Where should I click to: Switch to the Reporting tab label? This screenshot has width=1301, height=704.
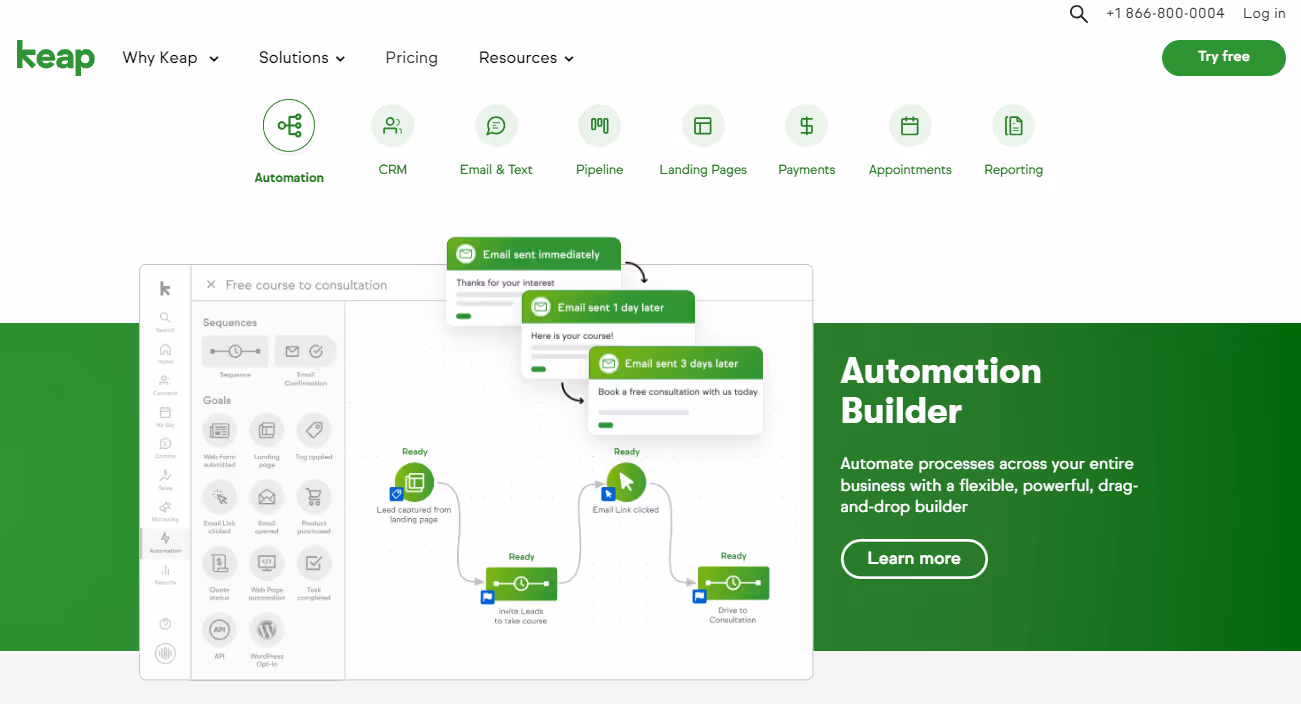click(1013, 170)
